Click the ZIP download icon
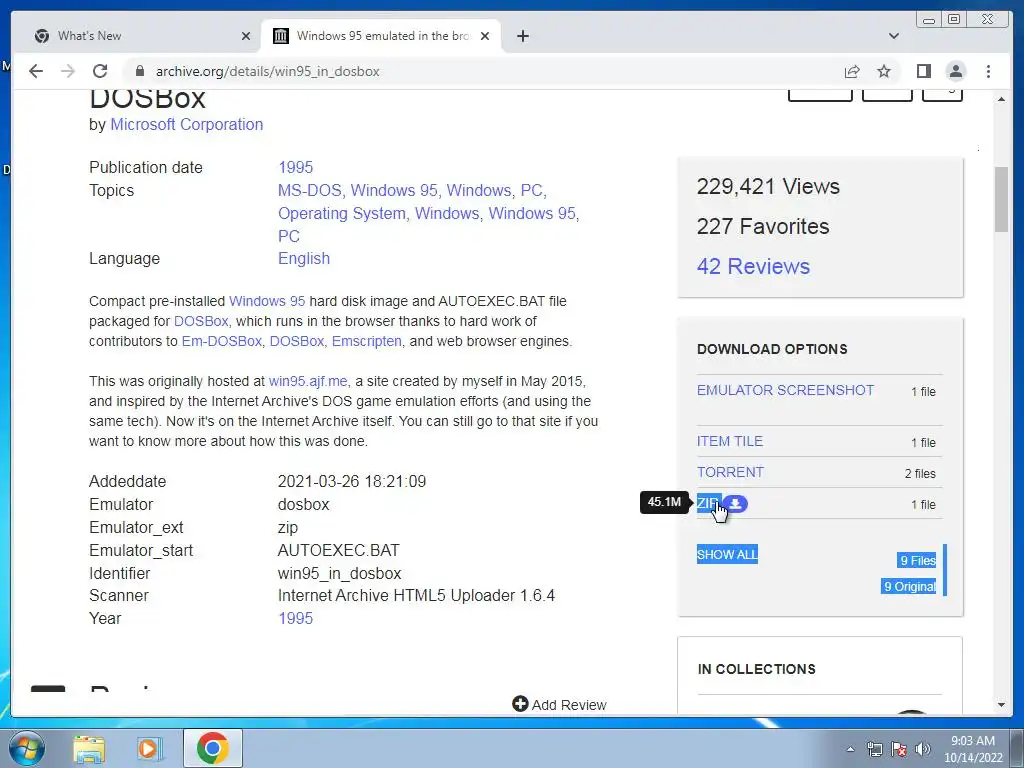1024x768 pixels. [x=735, y=504]
